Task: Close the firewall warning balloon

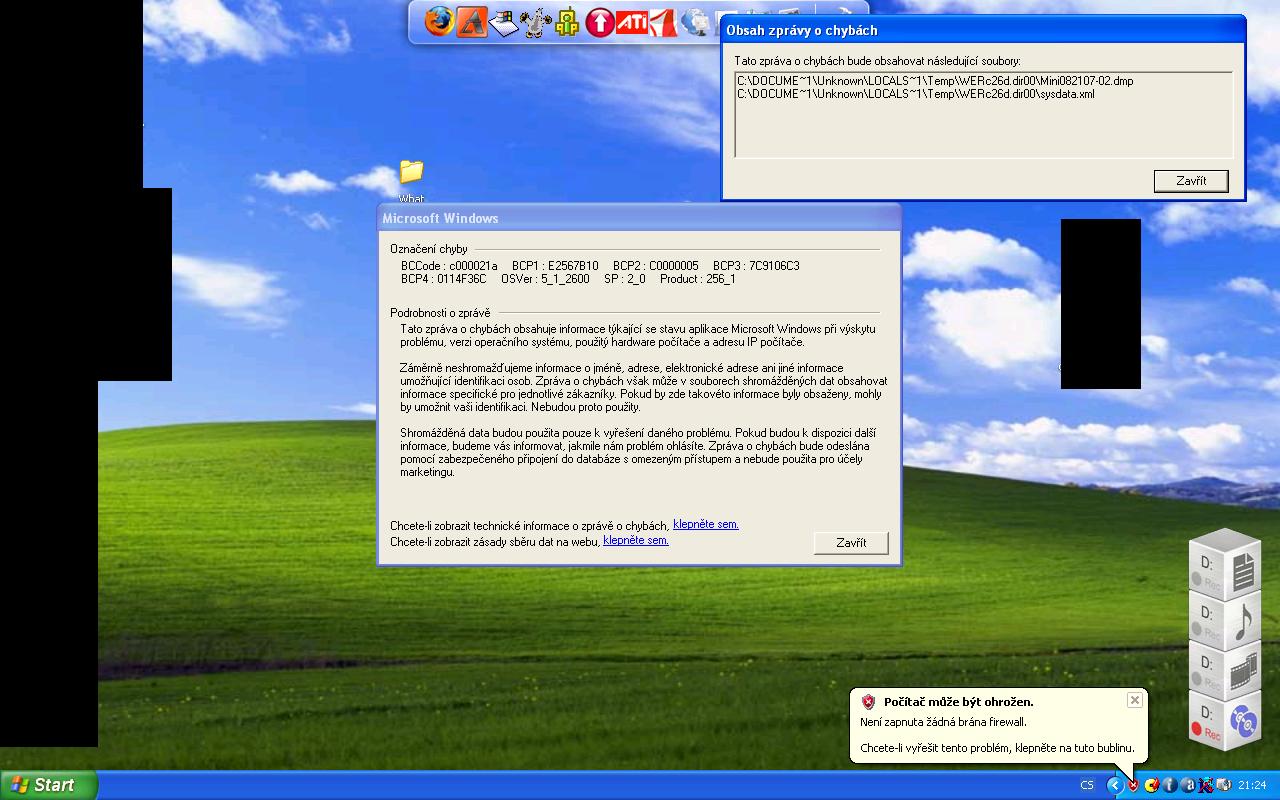Action: pyautogui.click(x=1134, y=700)
